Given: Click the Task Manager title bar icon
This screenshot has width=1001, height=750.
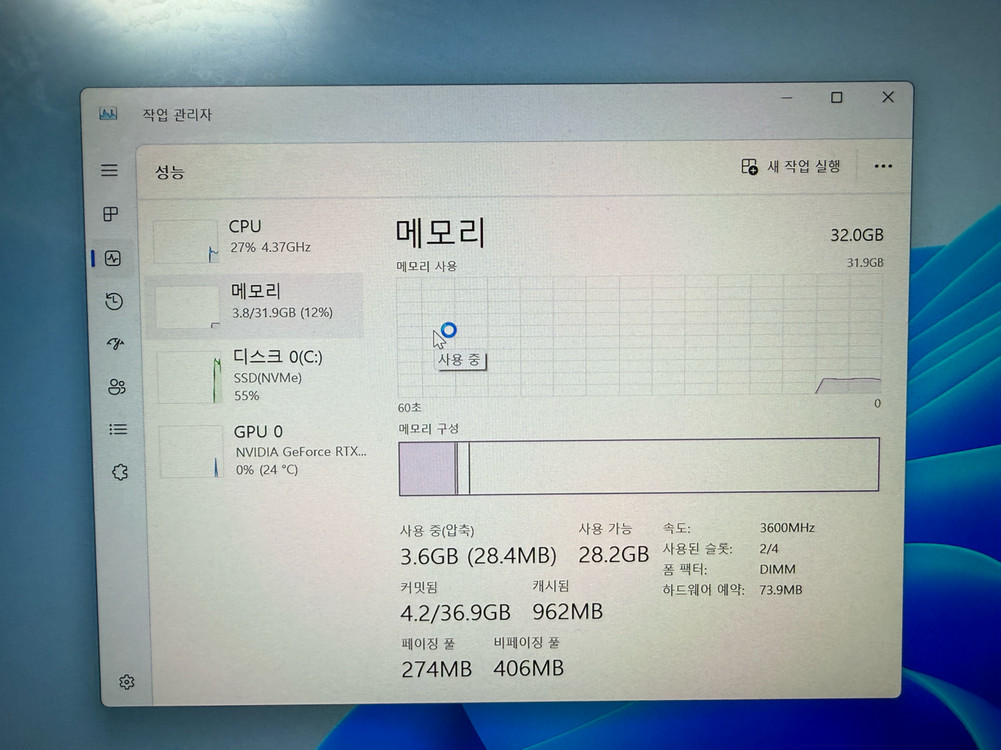Looking at the screenshot, I should point(107,115).
